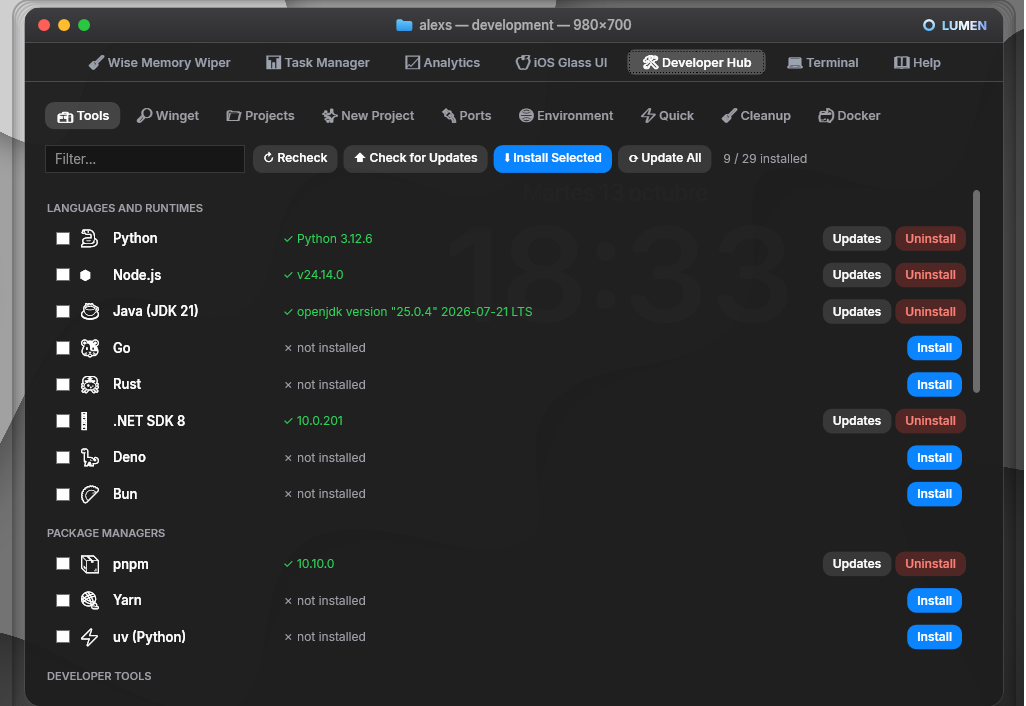Screen dimensions: 1026x706
Task: Open the New Project sub-tab
Action: pyautogui.click(x=368, y=116)
